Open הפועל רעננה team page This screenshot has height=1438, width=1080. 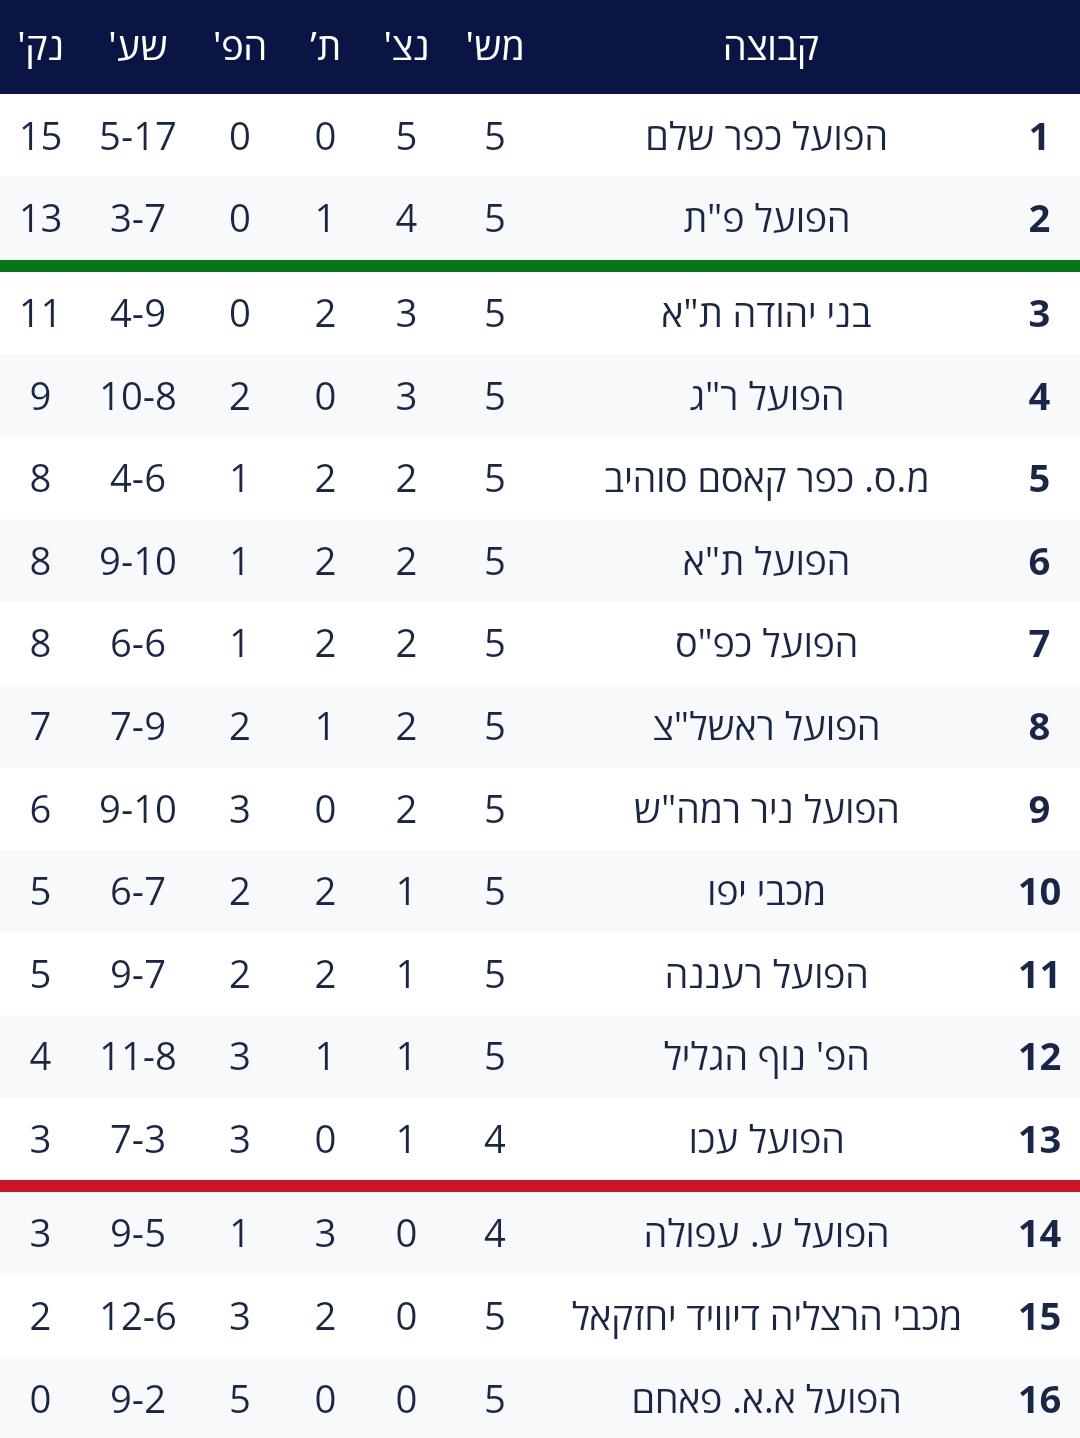(766, 974)
